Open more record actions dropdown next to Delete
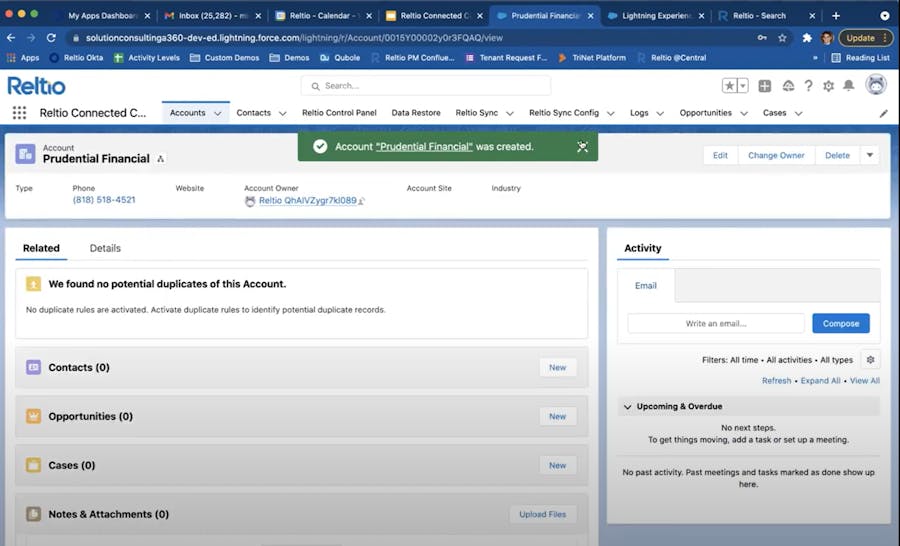This screenshot has height=546, width=900. (x=869, y=155)
